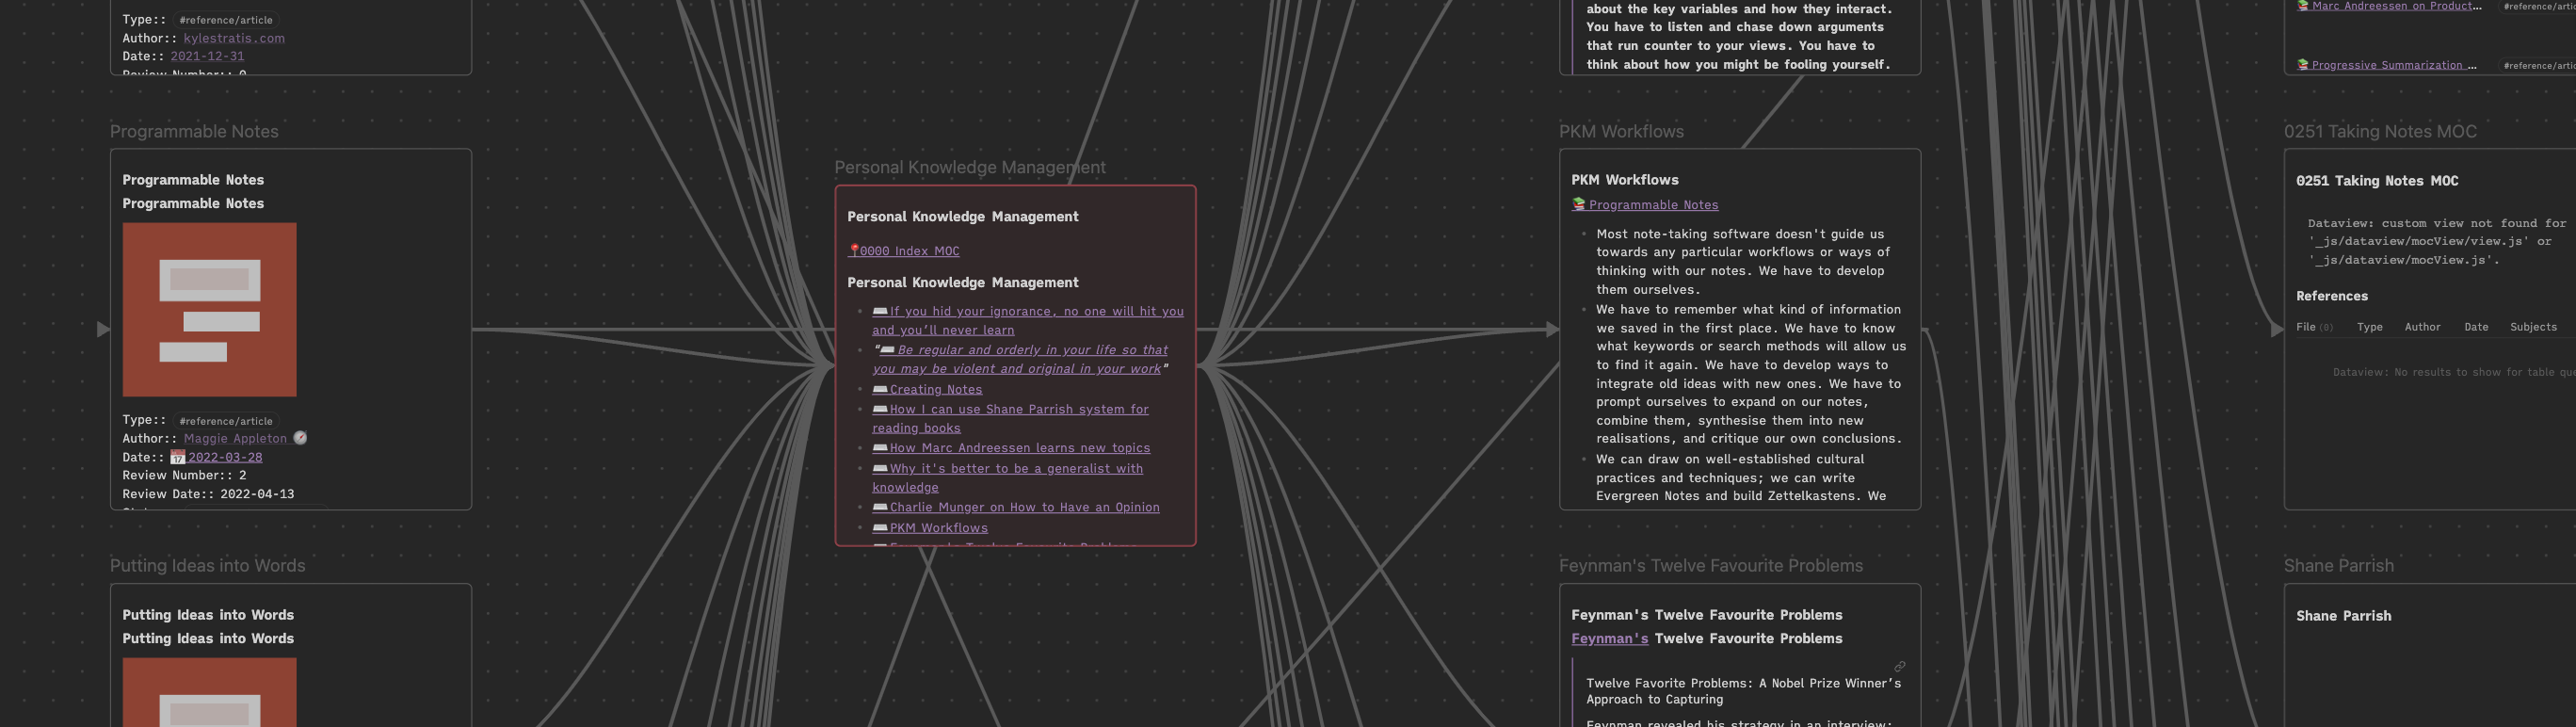Viewport: 2576px width, 727px height.
Task: Click the copy-link icon in Feynman's quote block
Action: [1899, 666]
